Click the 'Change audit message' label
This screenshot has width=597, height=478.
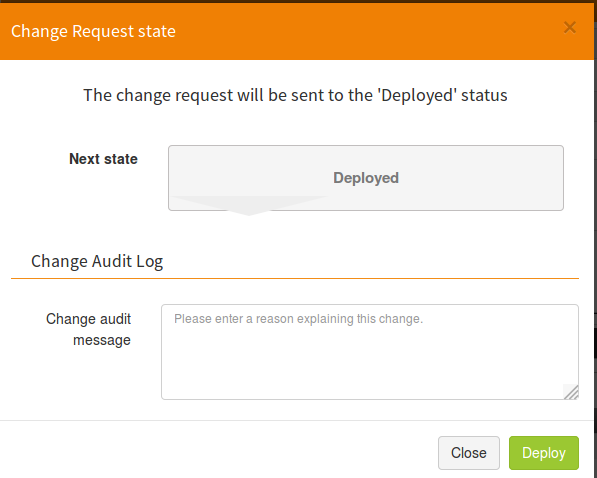[88, 329]
